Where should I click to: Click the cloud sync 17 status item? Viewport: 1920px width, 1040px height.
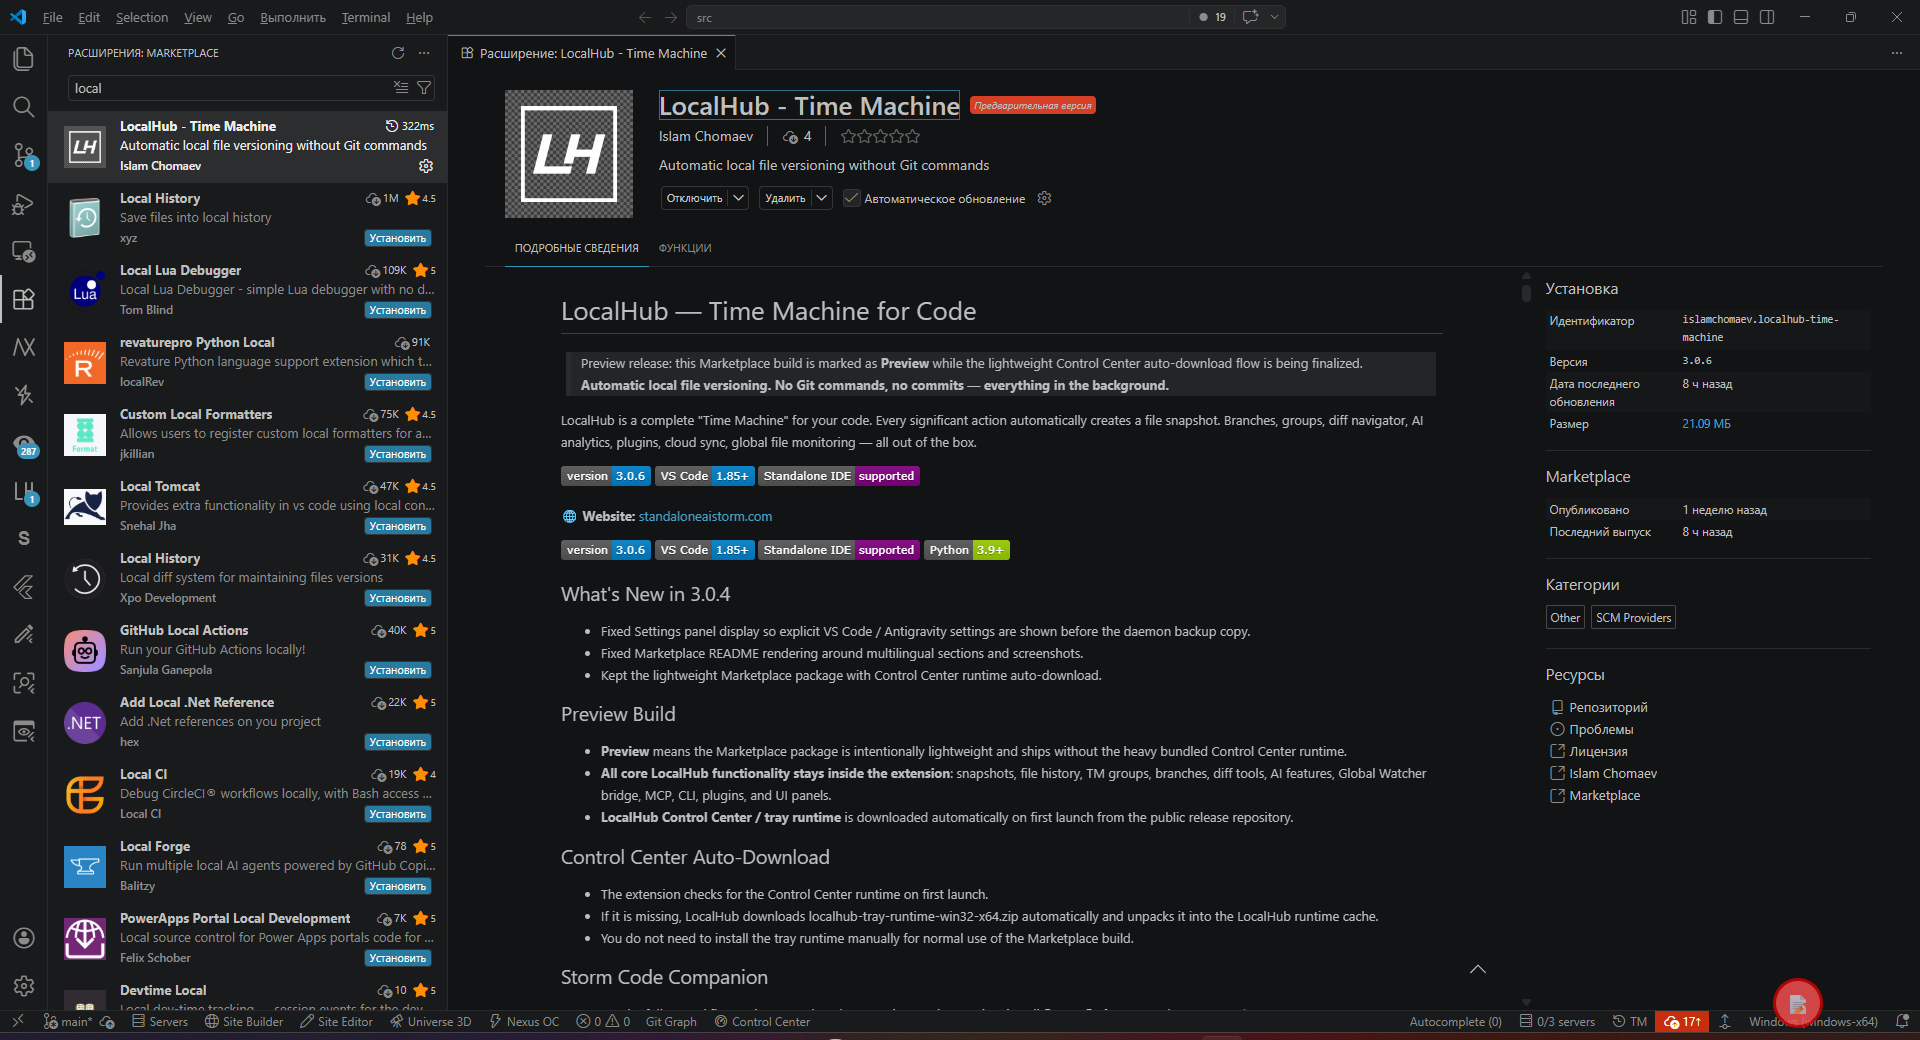coord(1682,1021)
